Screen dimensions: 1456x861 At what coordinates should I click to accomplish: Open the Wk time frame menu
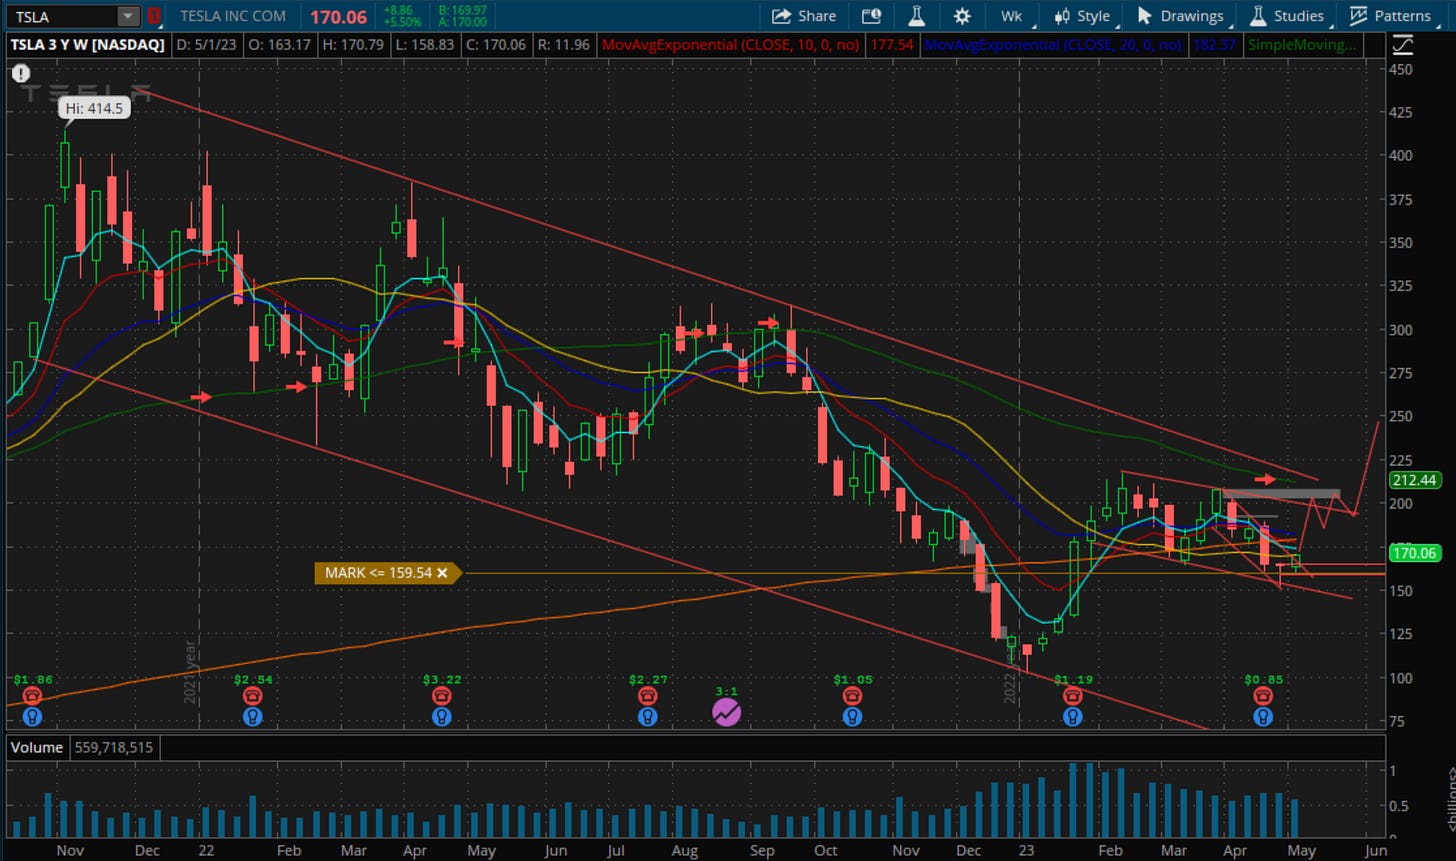[x=1011, y=16]
